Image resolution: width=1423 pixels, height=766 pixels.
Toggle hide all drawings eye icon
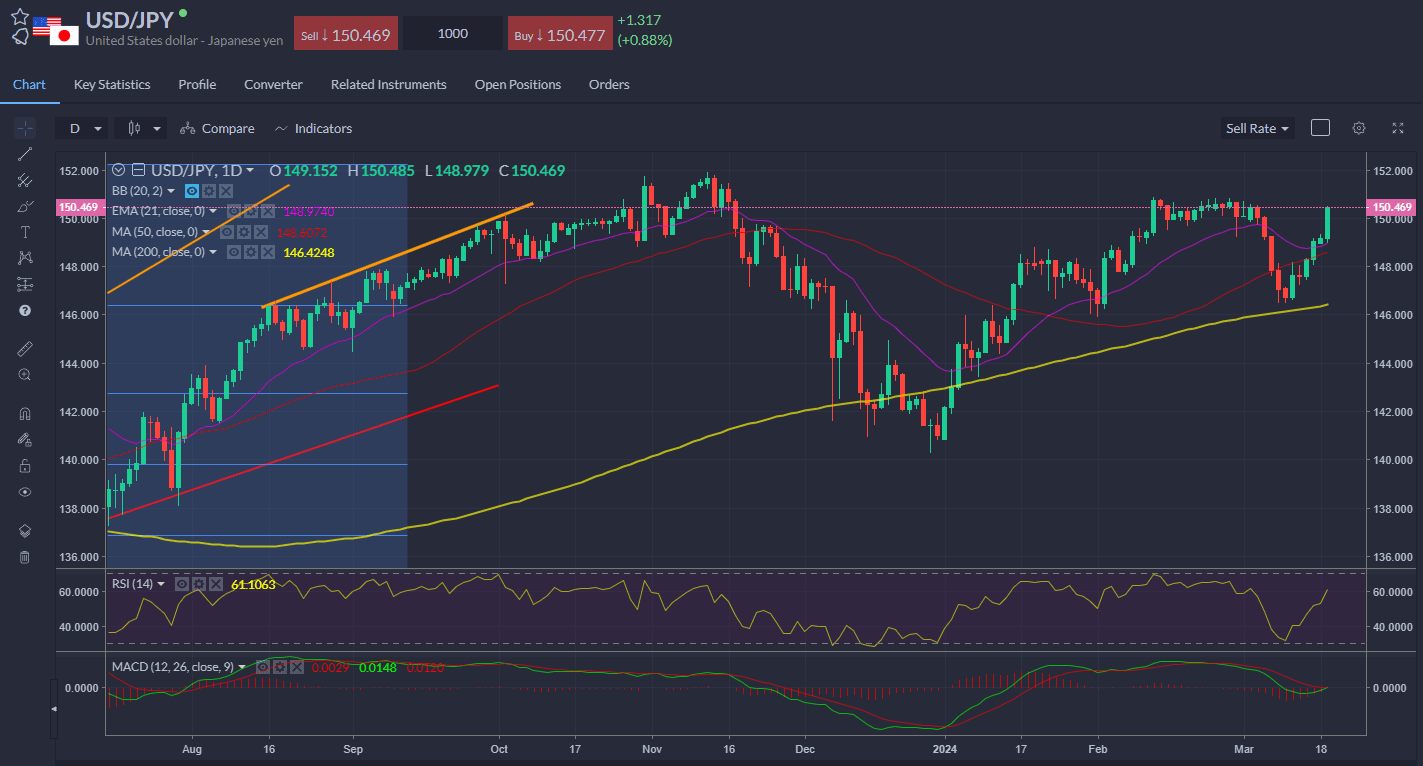tap(25, 492)
